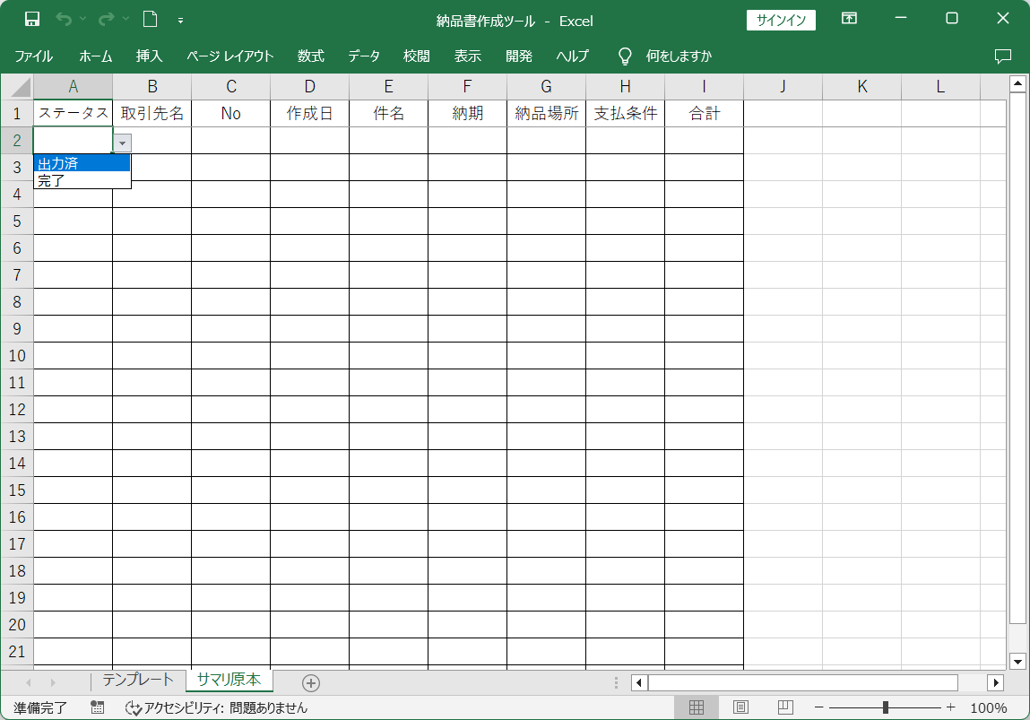
Task: Choose 完了 from the dropdown list
Action: 52,181
